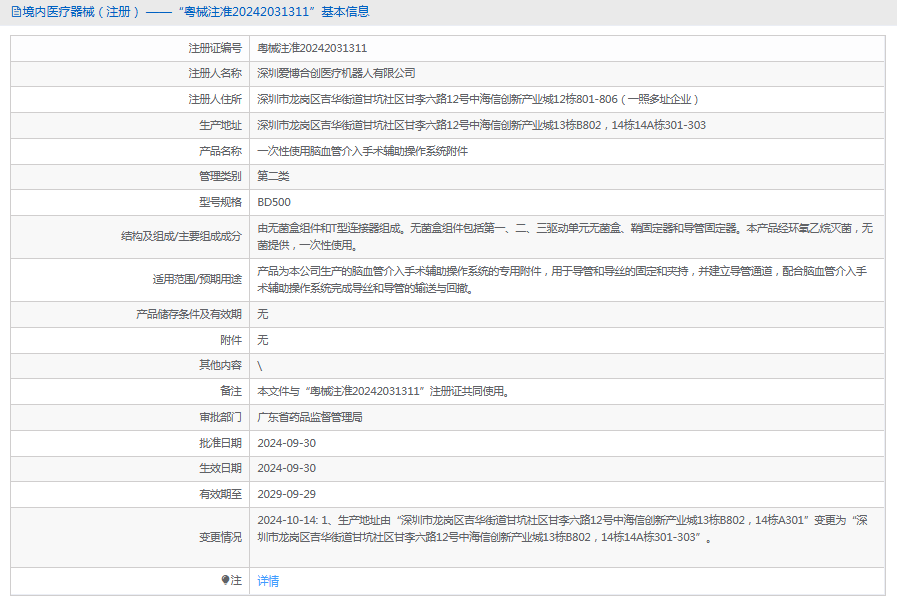
Task: Select the change record dated 2024-10-14
Action: click(x=562, y=528)
